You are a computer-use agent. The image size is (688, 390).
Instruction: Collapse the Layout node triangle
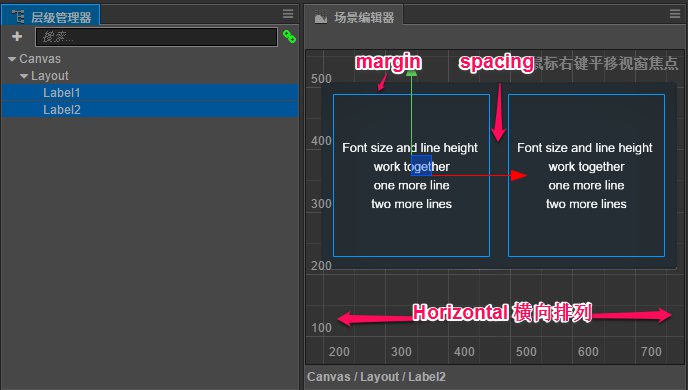coord(24,76)
